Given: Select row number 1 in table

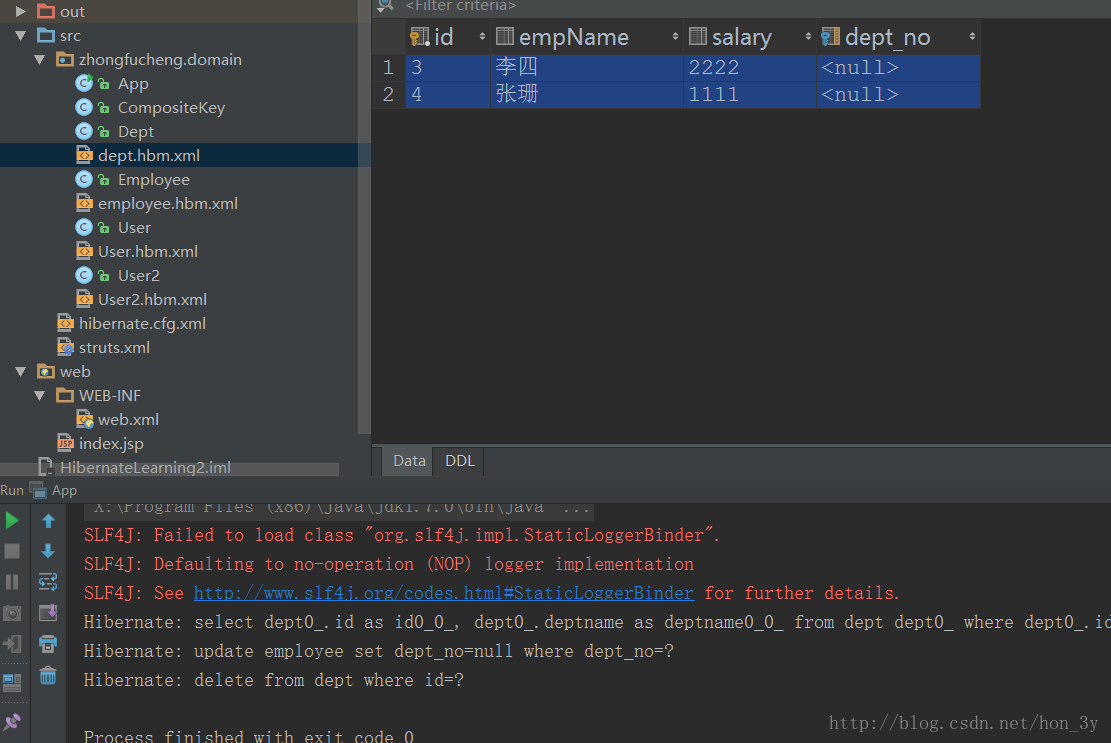Looking at the screenshot, I should [x=388, y=67].
